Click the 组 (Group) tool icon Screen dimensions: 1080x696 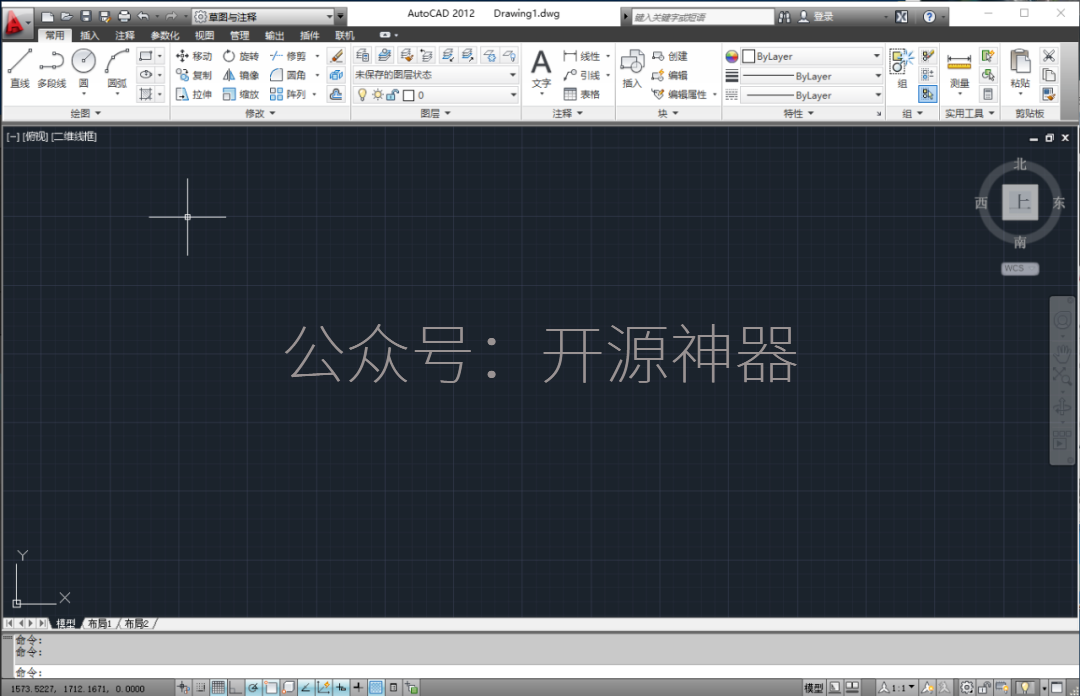click(902, 68)
